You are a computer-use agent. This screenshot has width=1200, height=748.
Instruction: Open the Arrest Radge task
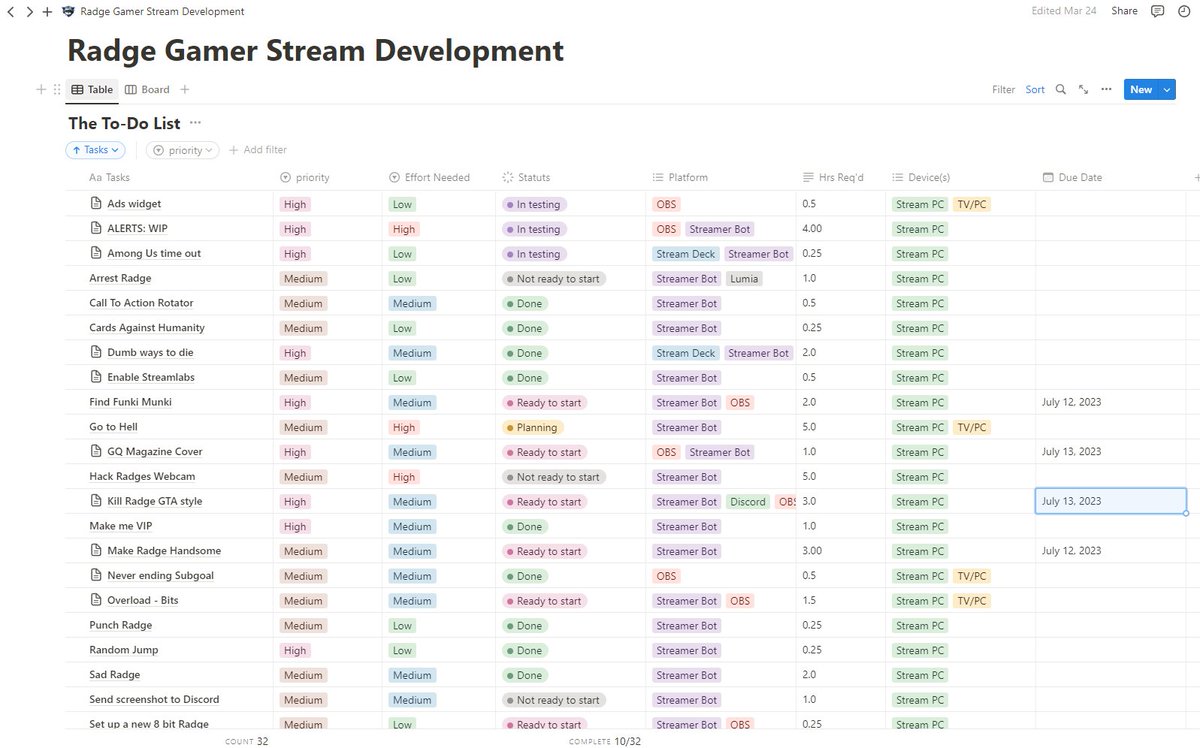(120, 278)
